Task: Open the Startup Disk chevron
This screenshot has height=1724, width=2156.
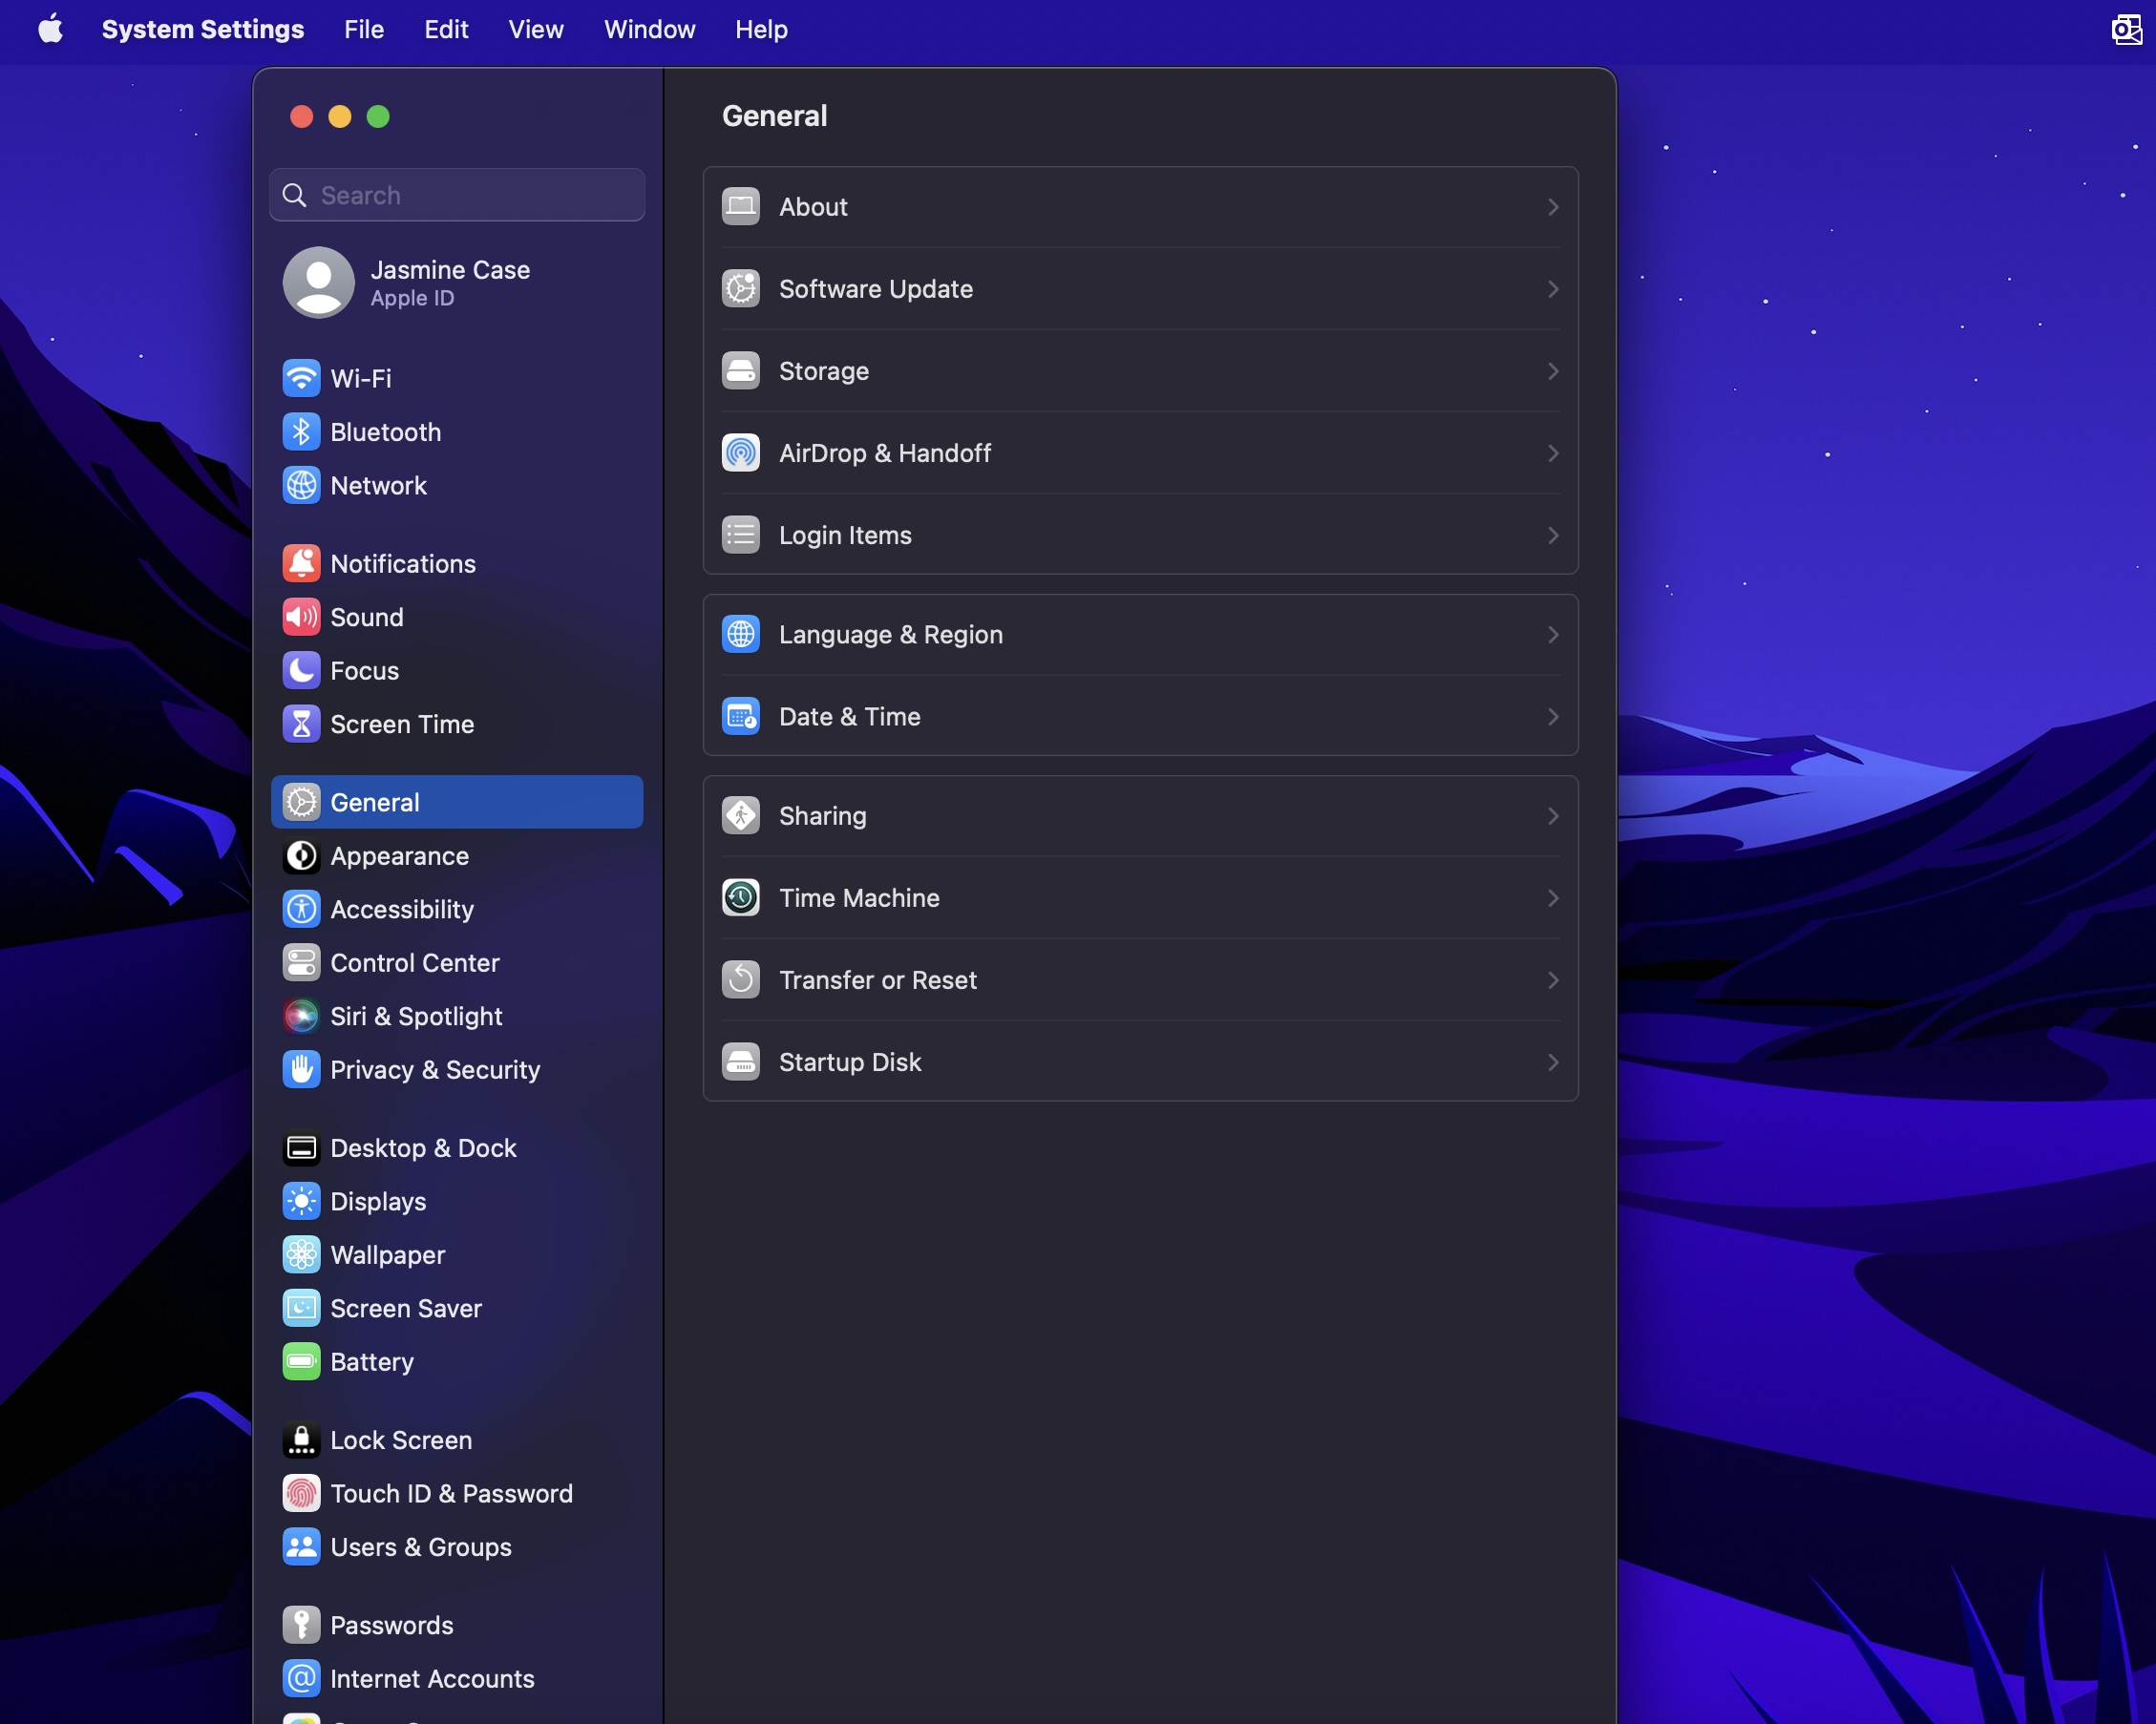Action: [1553, 1062]
